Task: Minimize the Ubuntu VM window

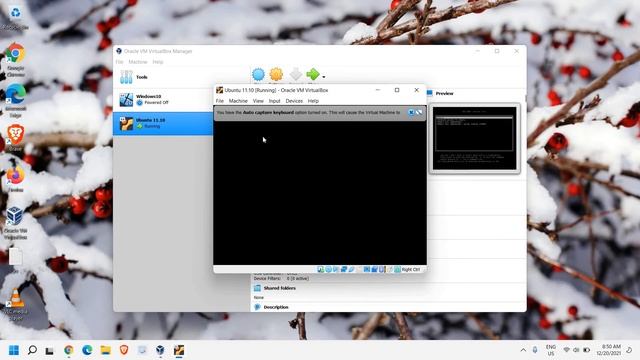Action: click(378, 90)
